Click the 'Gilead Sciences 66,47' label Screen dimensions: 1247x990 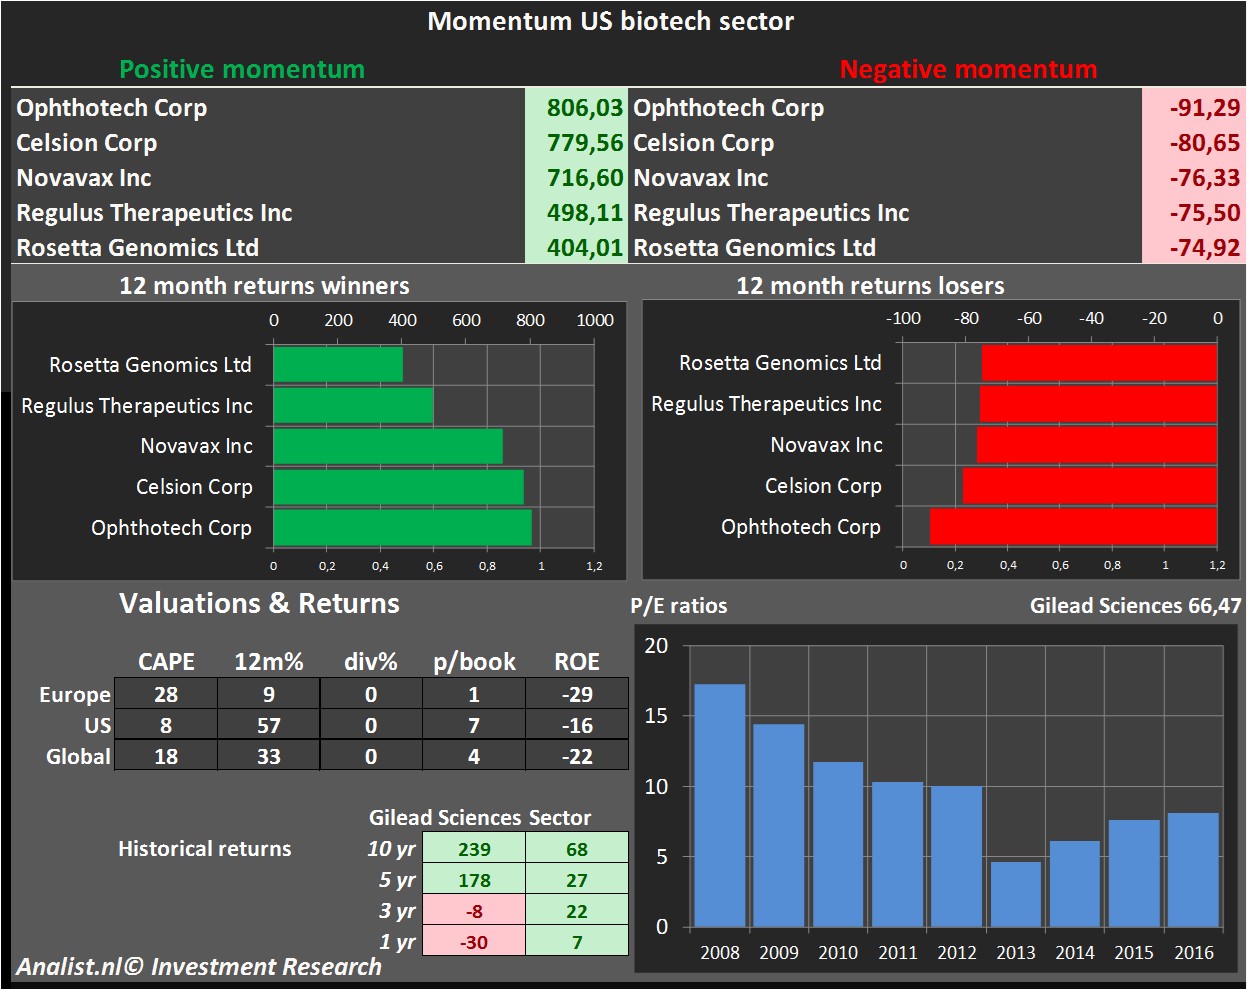click(x=1136, y=606)
